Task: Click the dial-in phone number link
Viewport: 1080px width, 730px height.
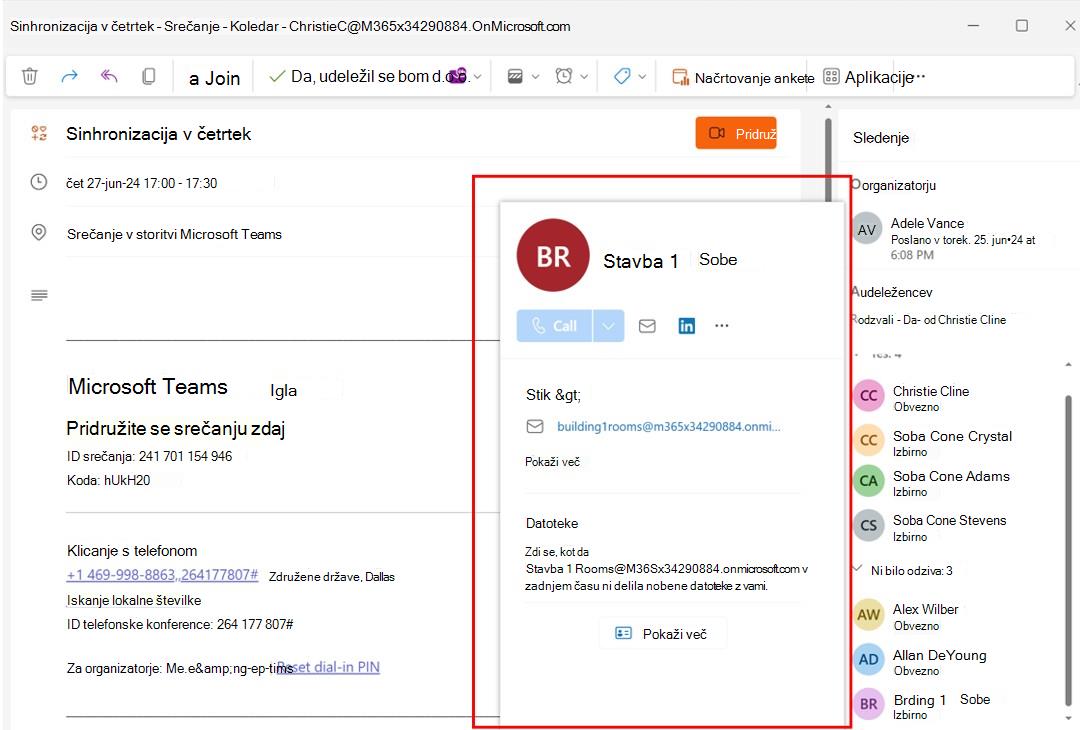Action: click(163, 574)
